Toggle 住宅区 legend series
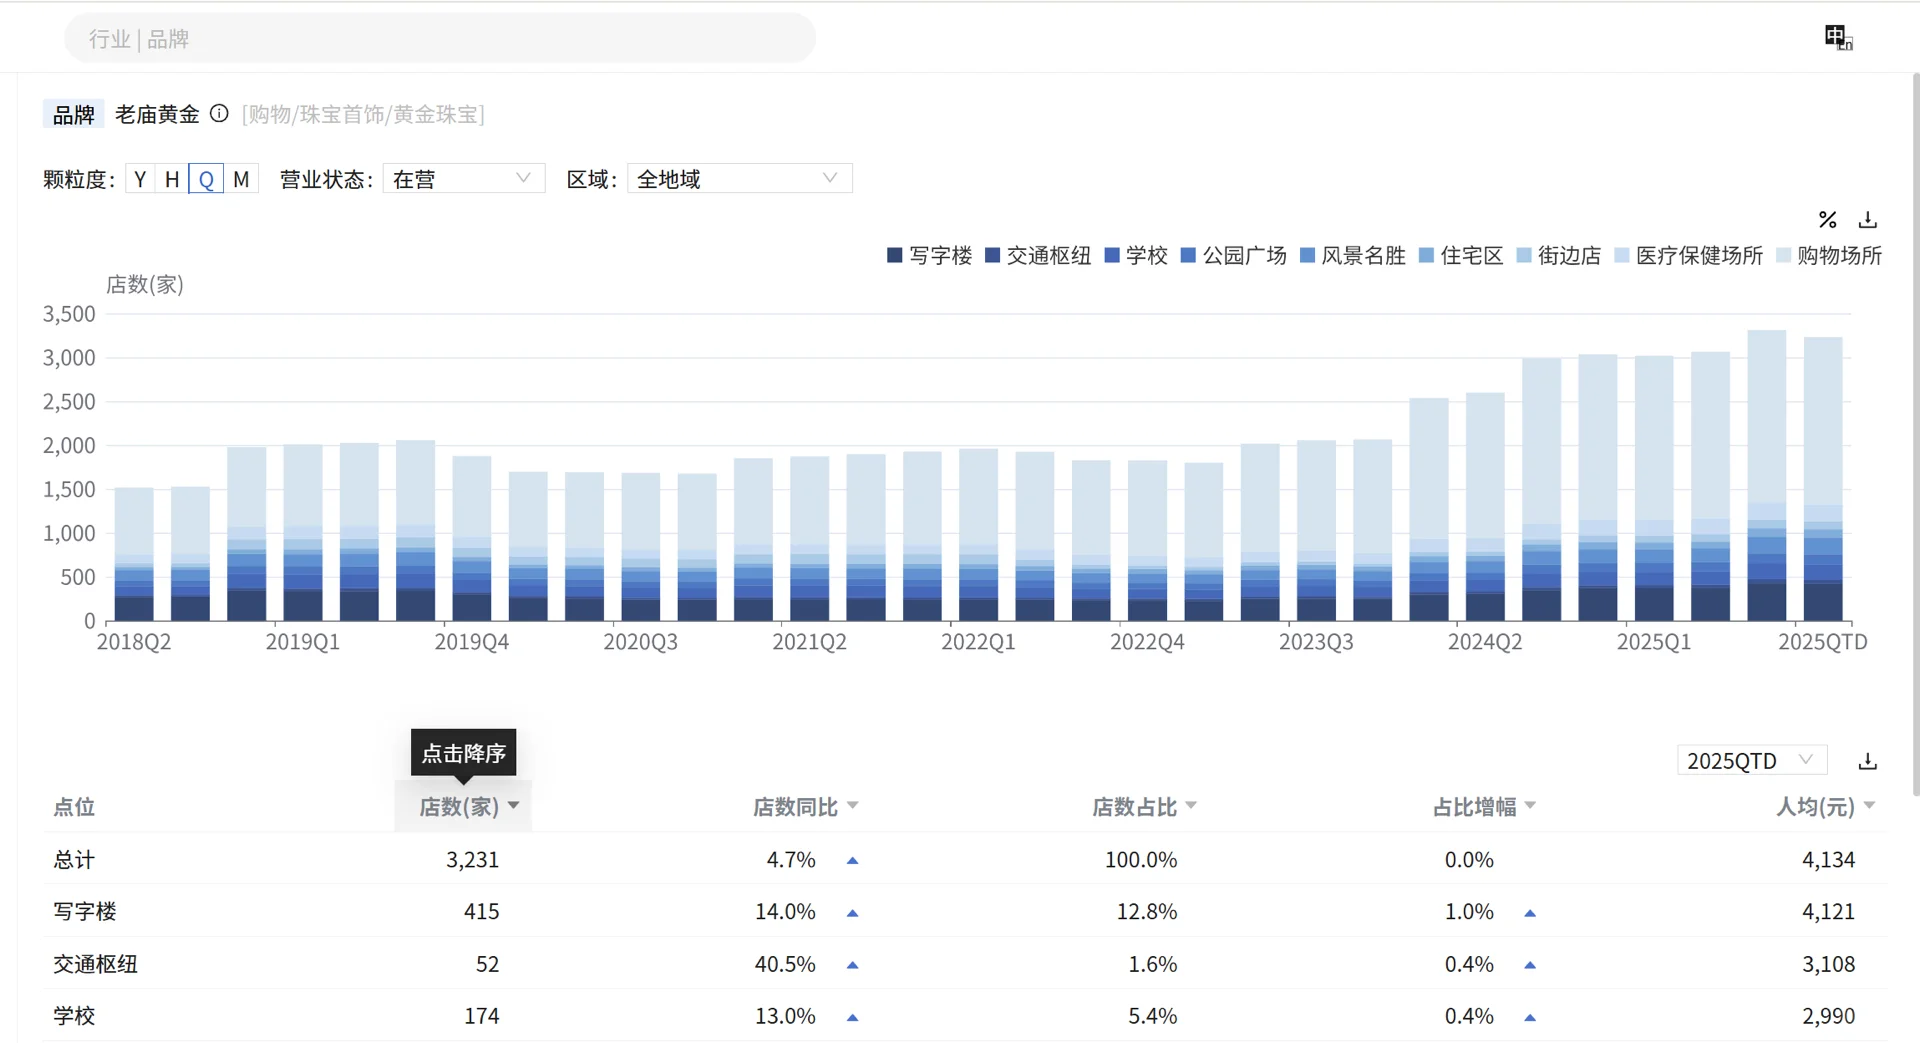Viewport: 1920px width, 1043px height. click(x=1461, y=255)
